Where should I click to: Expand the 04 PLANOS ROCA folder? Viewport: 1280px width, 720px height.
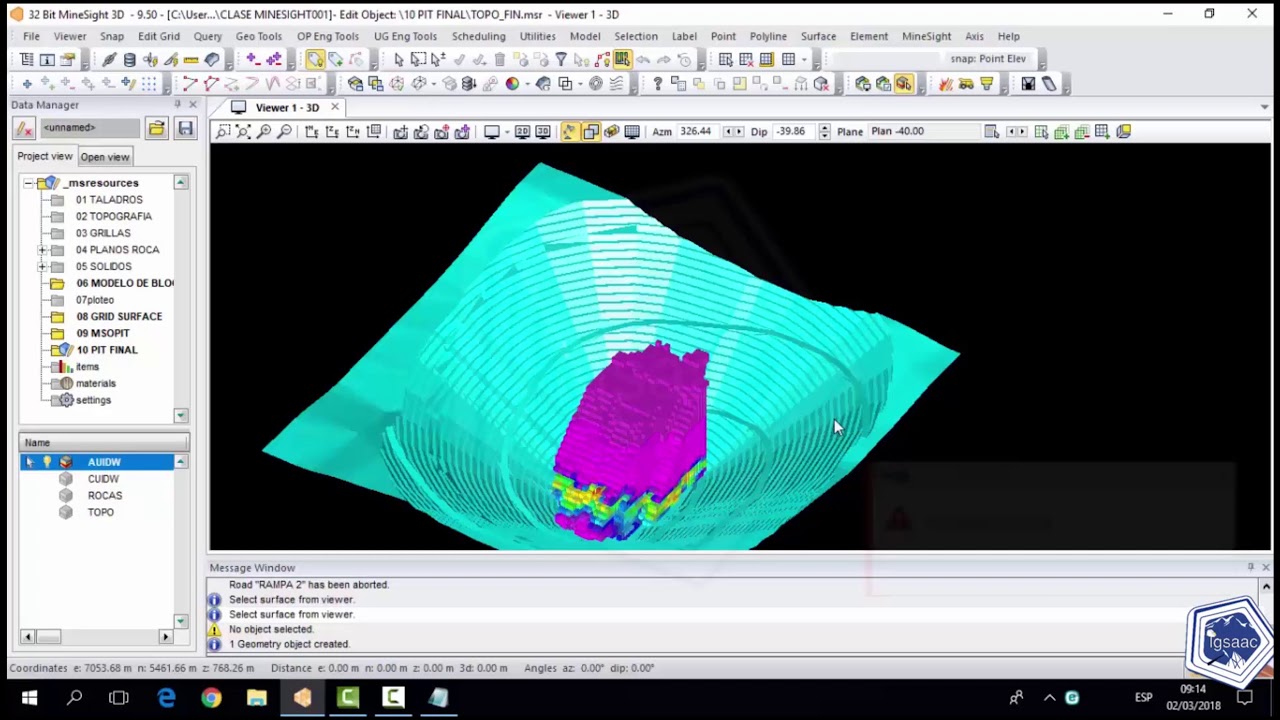41,250
